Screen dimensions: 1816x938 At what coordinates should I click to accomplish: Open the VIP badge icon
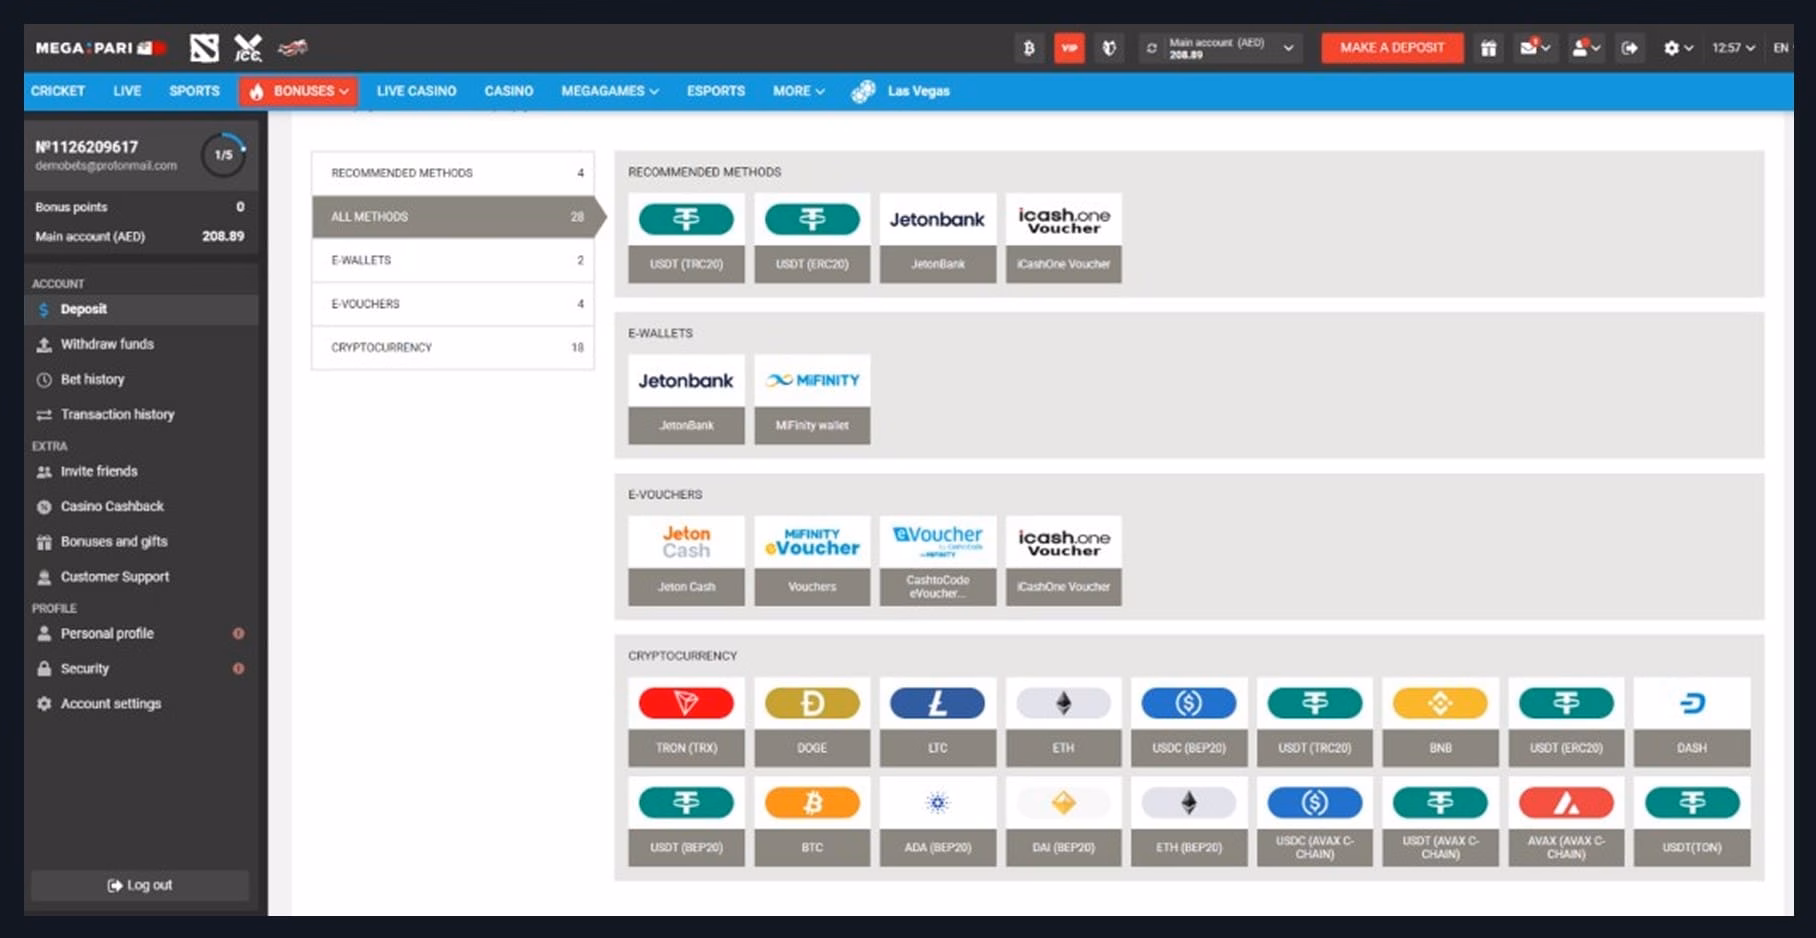[x=1069, y=48]
